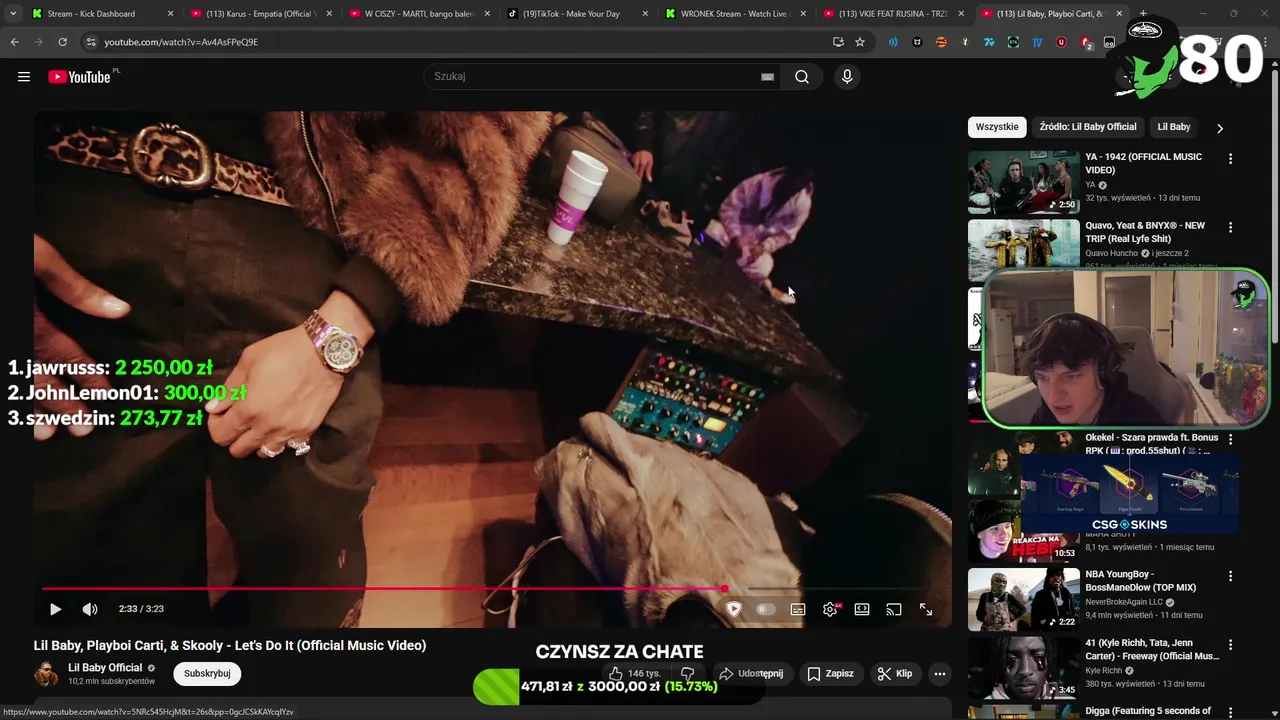Viewport: 1280px width, 720px height.
Task: Select the Źródło: Lil Baby Official chip
Action: [x=1088, y=127]
